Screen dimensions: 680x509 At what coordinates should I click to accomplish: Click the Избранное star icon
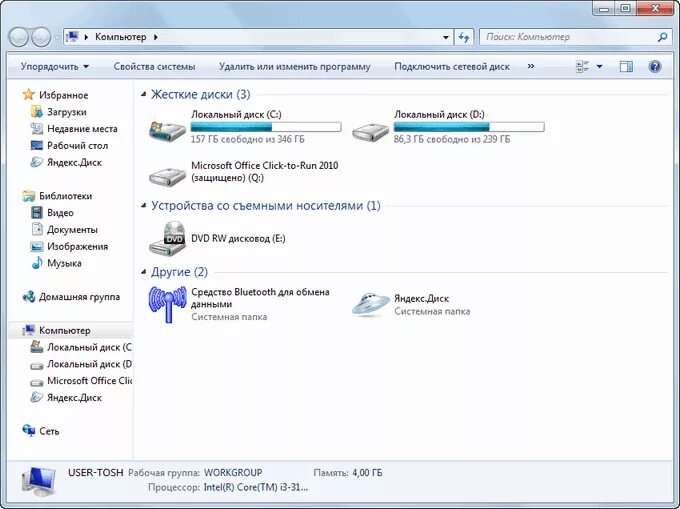(x=29, y=95)
